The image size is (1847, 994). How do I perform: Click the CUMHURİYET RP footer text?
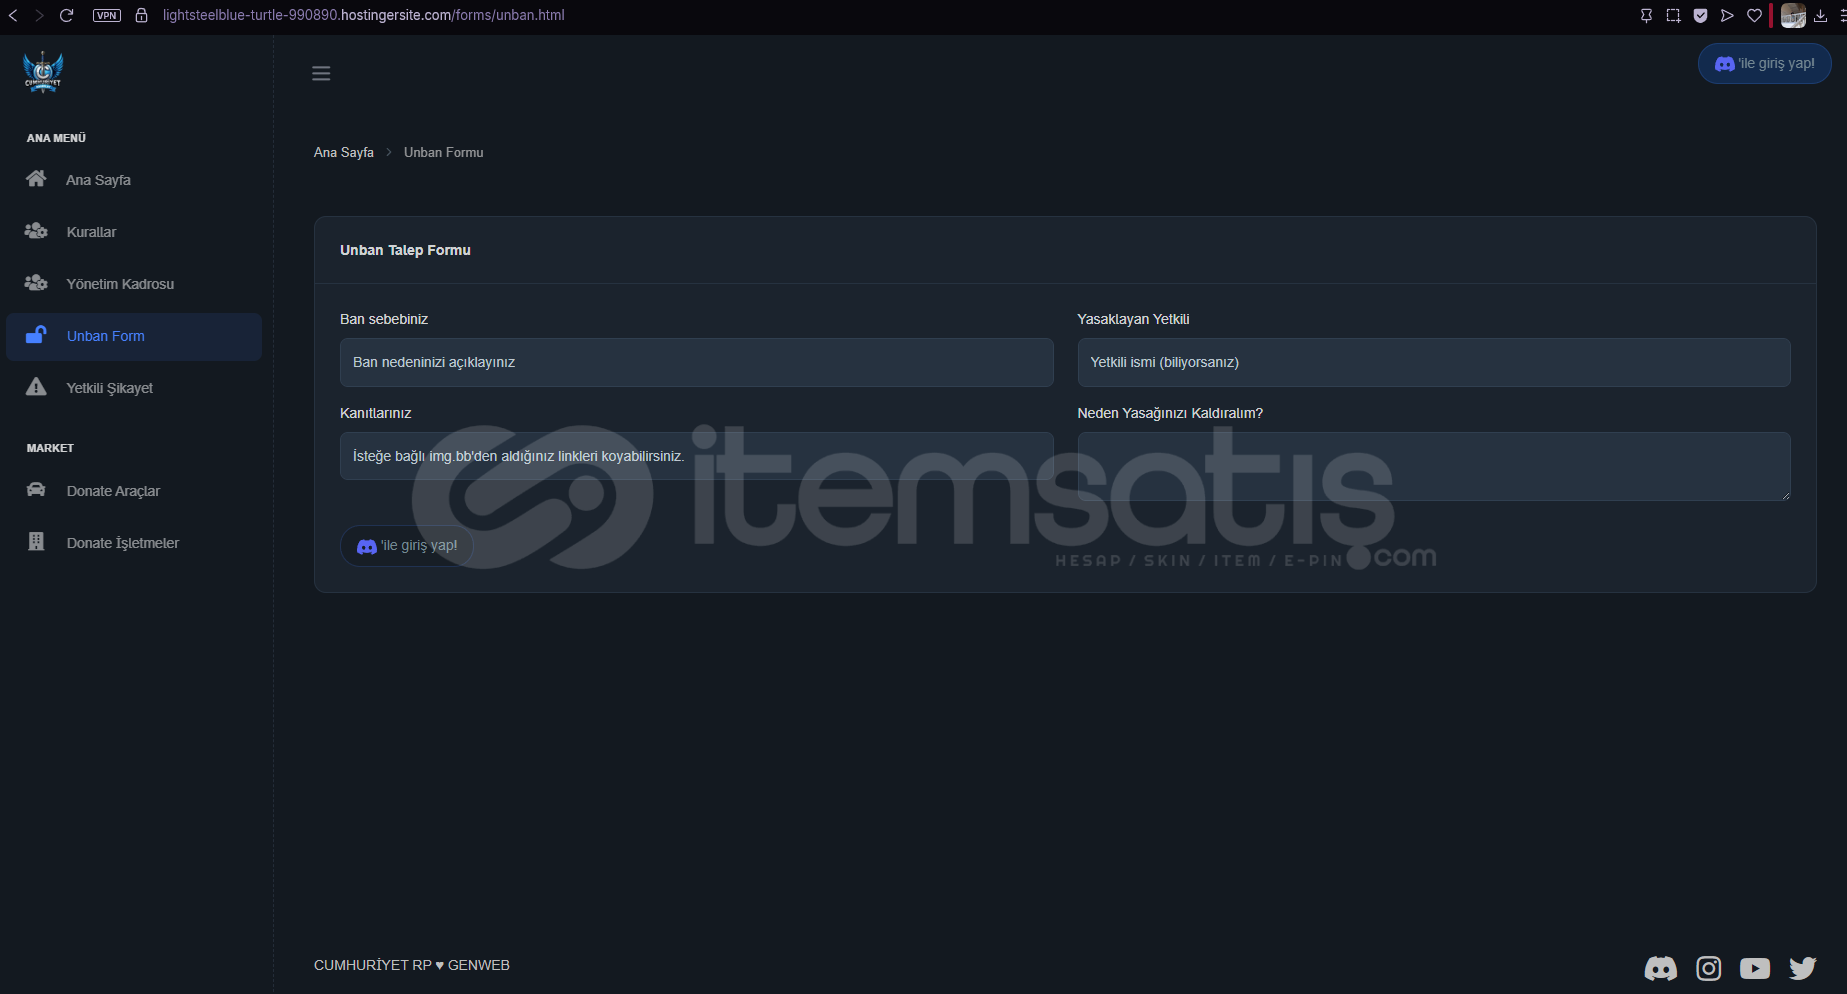pyautogui.click(x=373, y=965)
